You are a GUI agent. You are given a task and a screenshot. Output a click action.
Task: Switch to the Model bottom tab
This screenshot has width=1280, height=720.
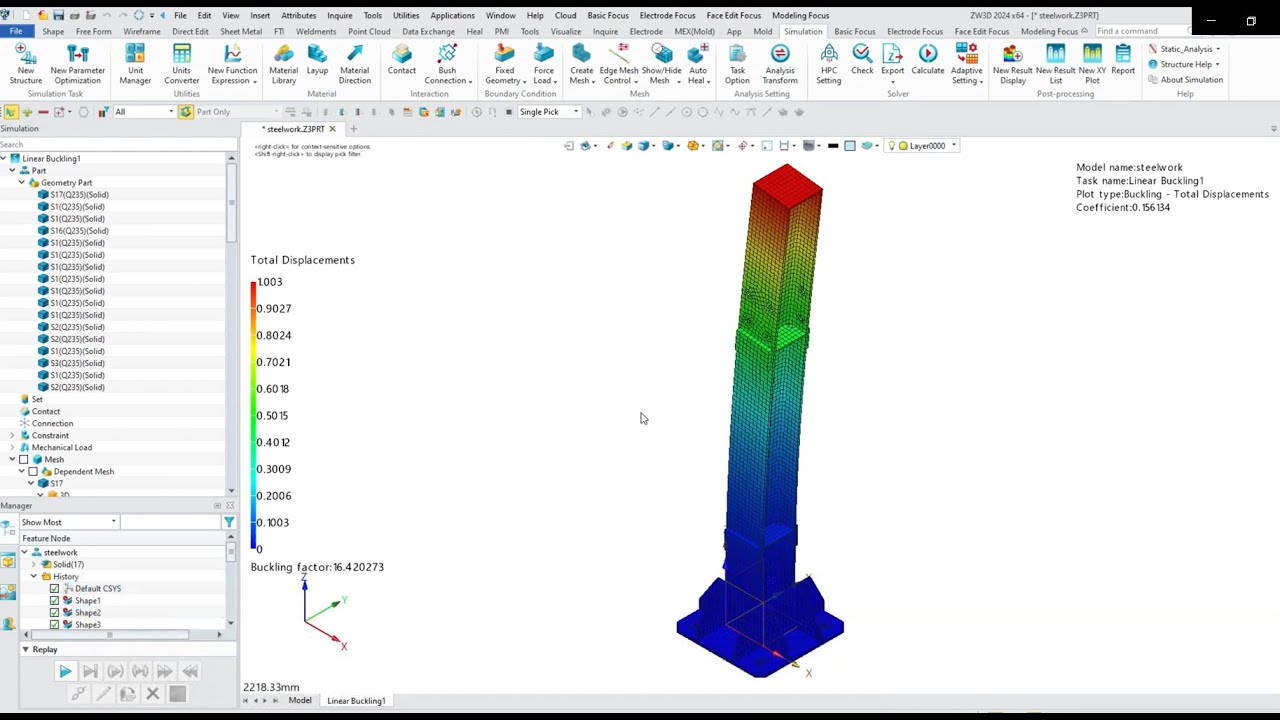pos(300,701)
